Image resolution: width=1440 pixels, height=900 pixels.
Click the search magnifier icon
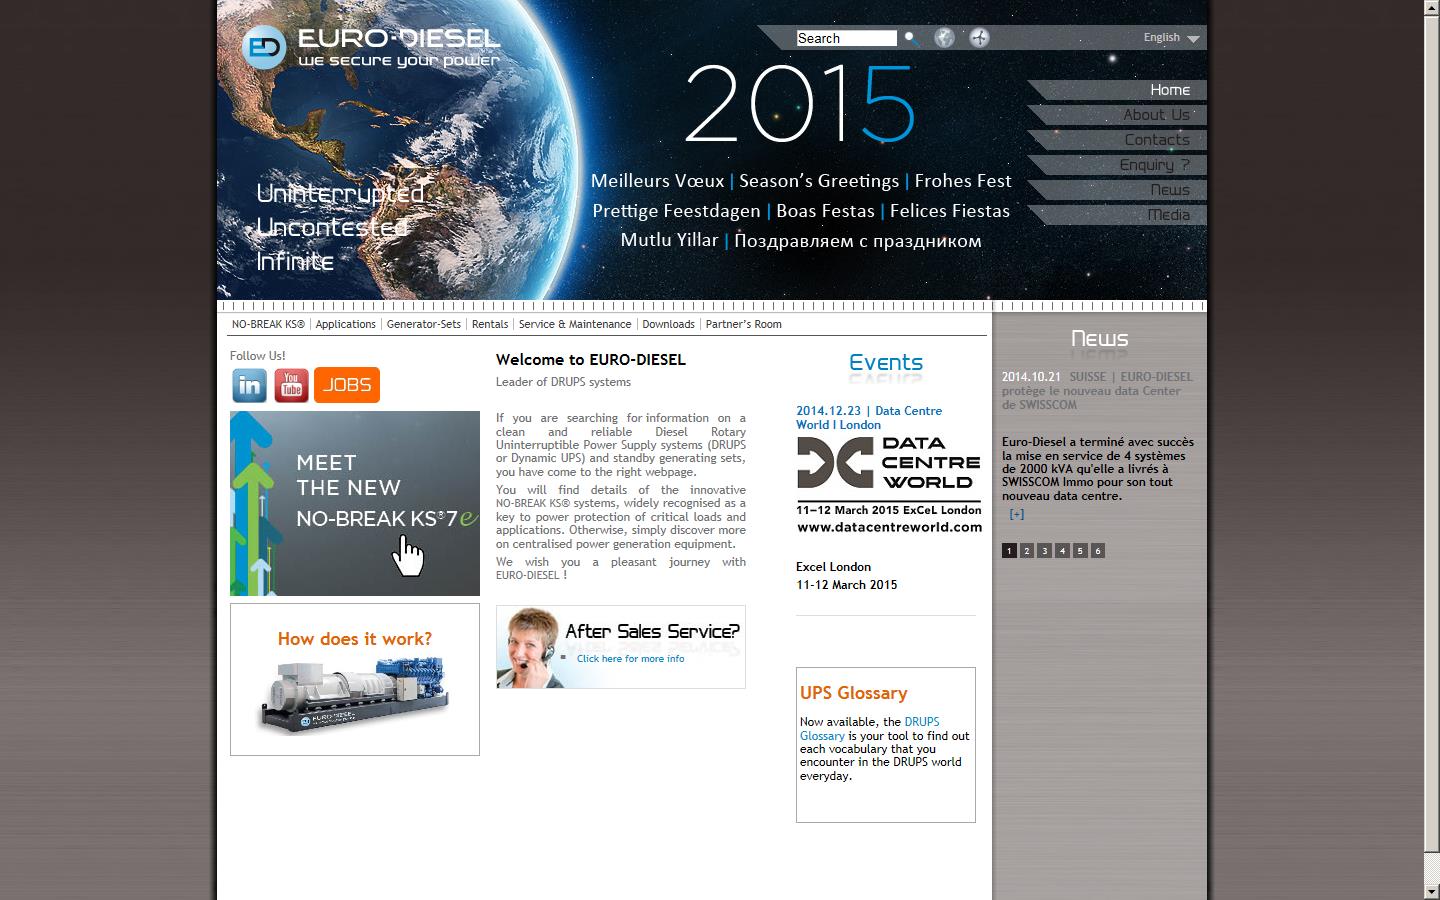click(x=911, y=38)
